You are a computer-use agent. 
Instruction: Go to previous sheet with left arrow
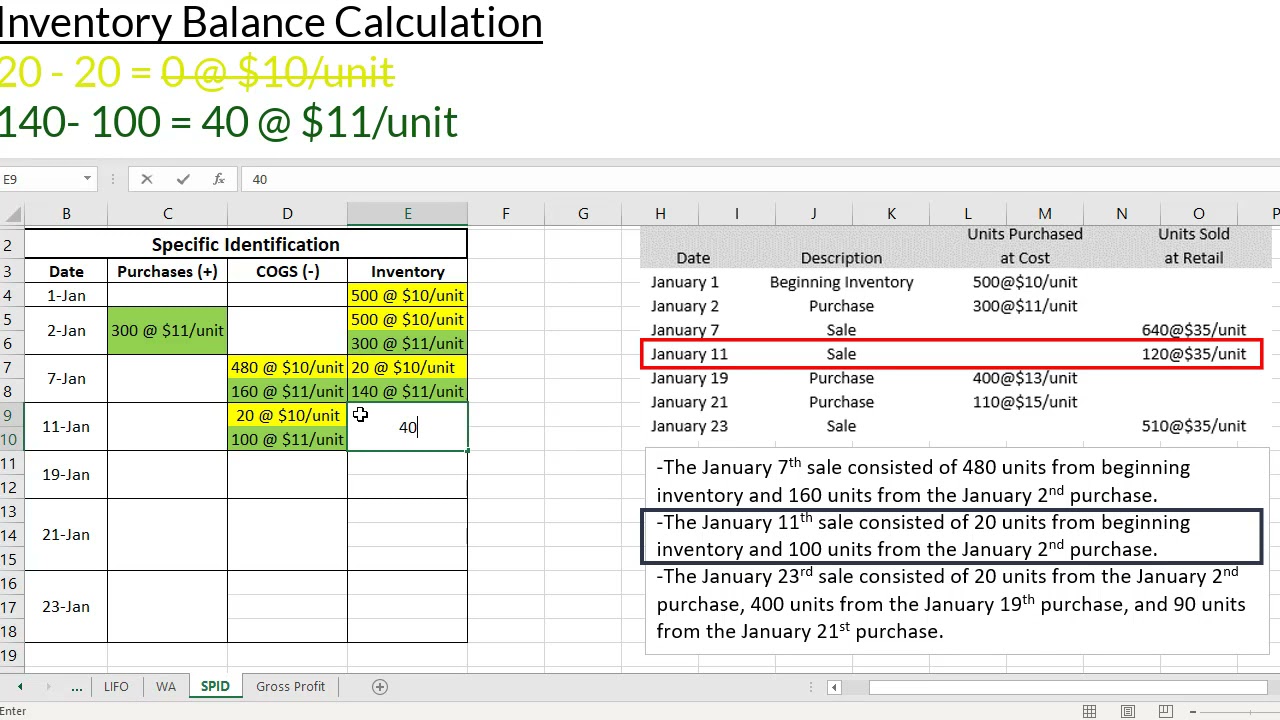coord(20,686)
